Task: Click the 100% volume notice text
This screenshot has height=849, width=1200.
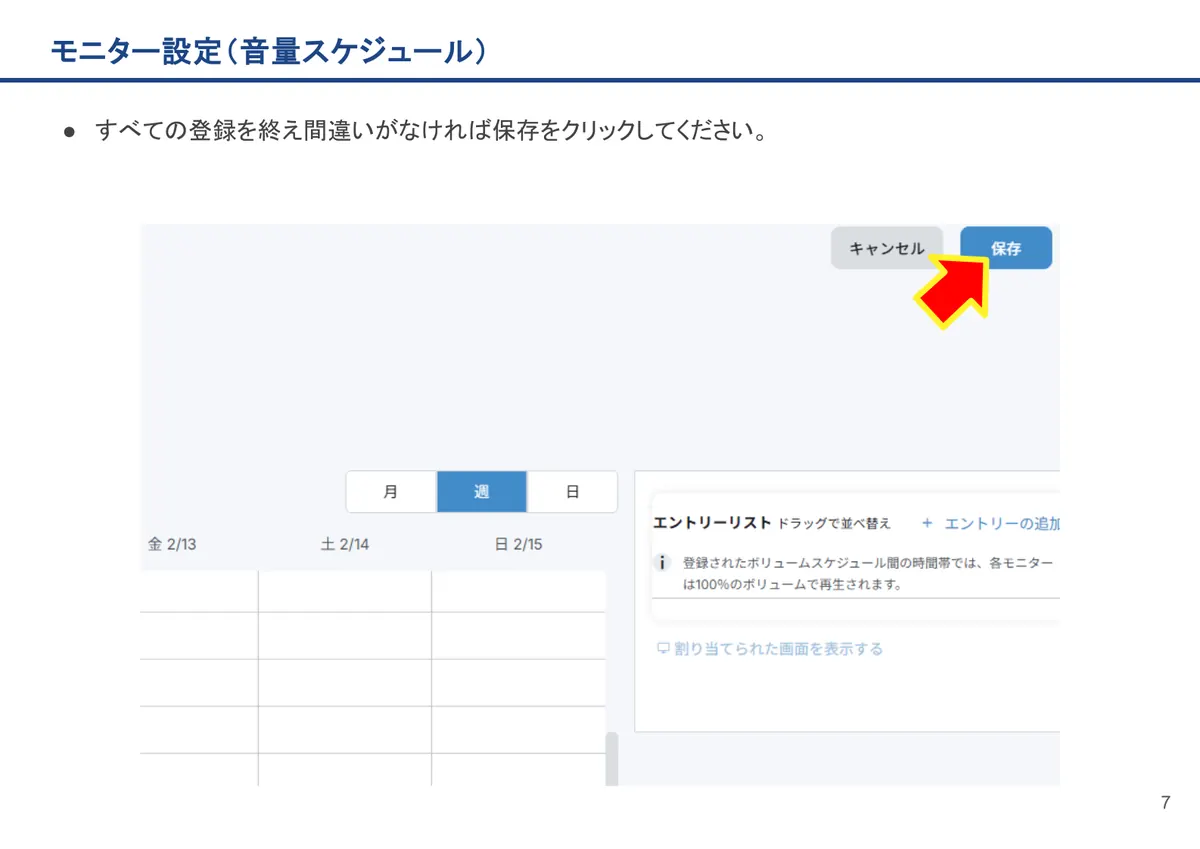Action: coord(868,574)
